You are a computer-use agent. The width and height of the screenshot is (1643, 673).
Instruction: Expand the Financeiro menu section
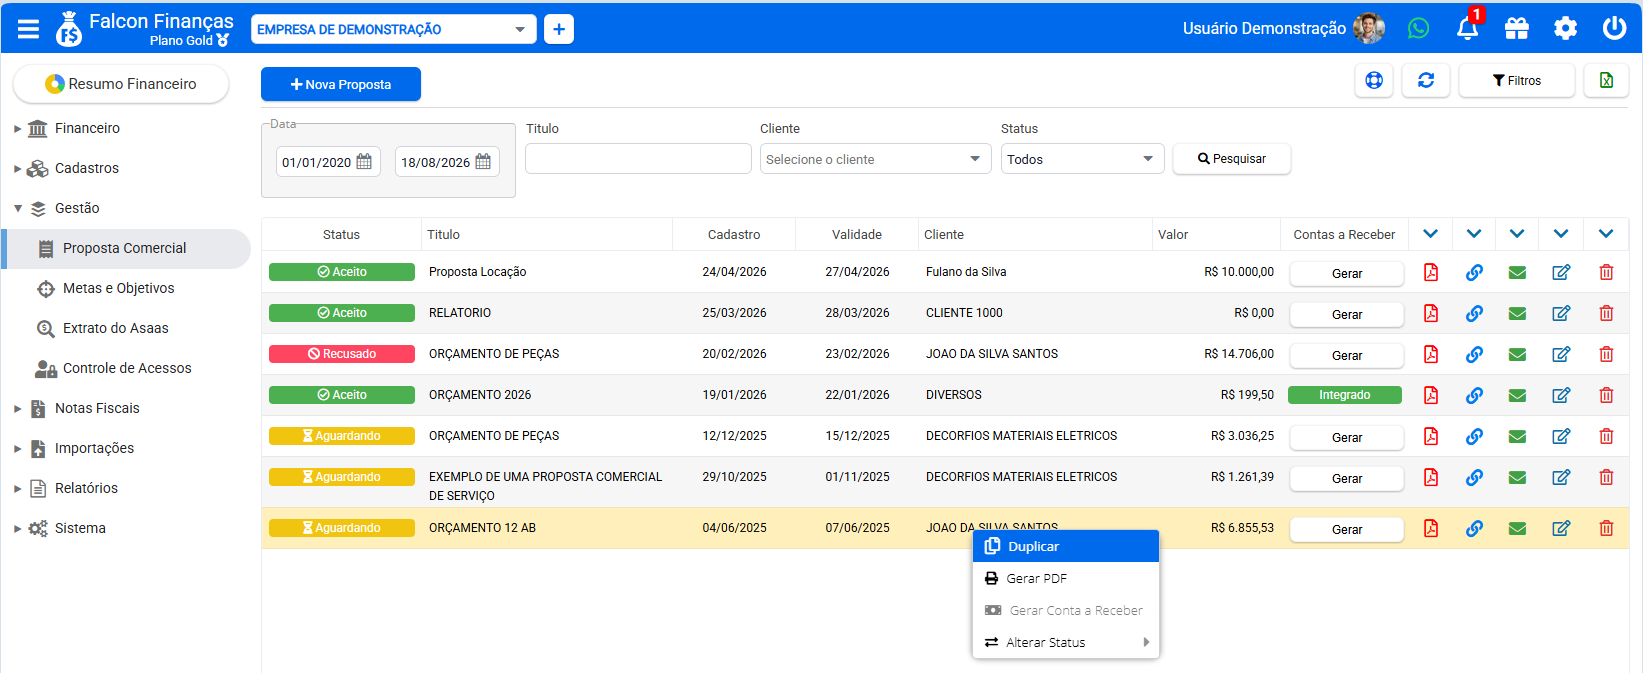tap(17, 129)
